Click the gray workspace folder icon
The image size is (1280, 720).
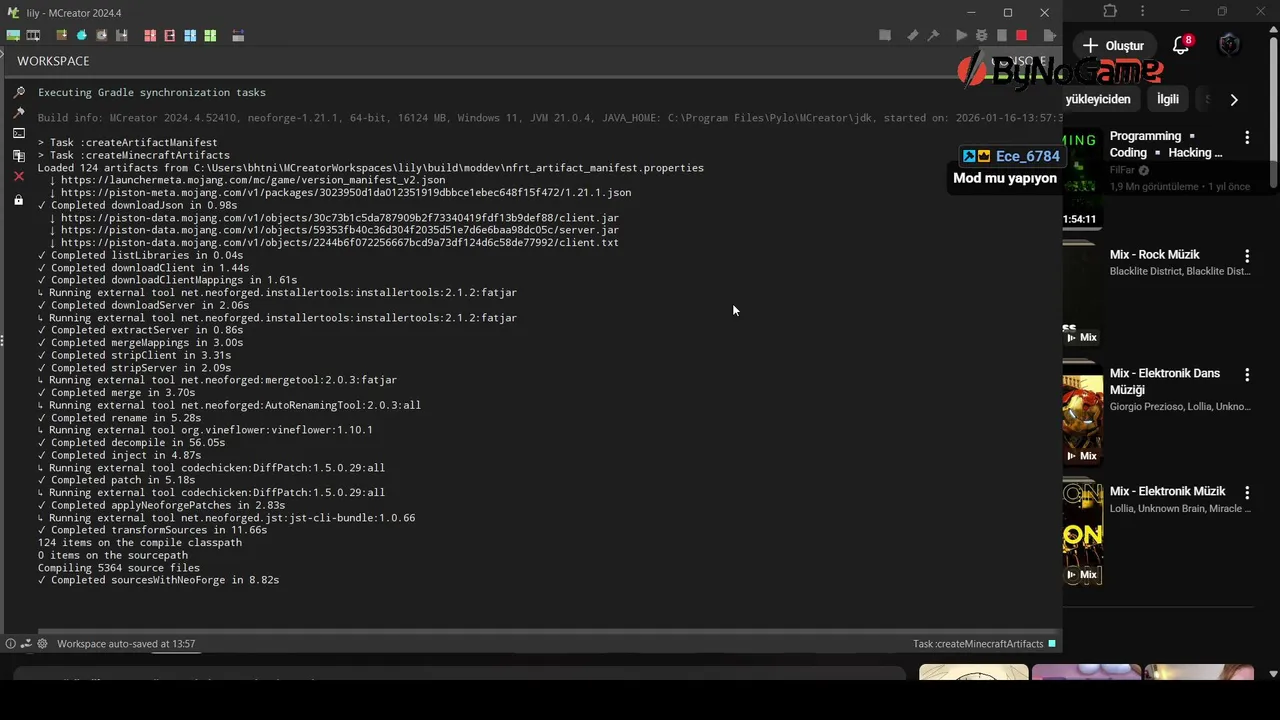(885, 35)
